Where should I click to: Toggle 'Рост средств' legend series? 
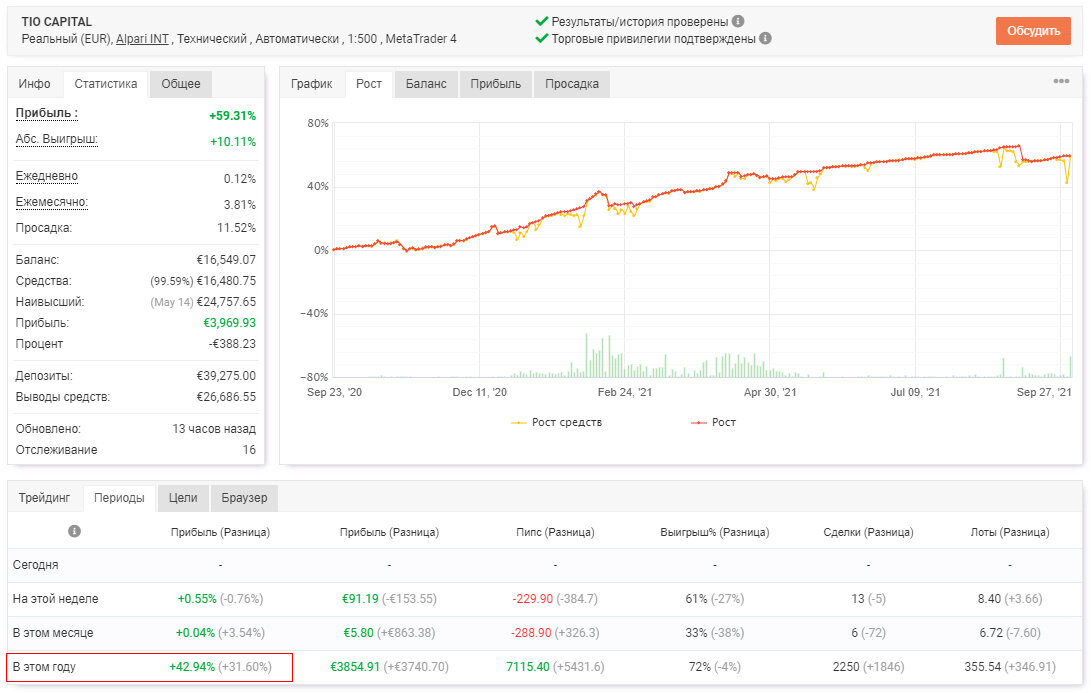click(557, 422)
